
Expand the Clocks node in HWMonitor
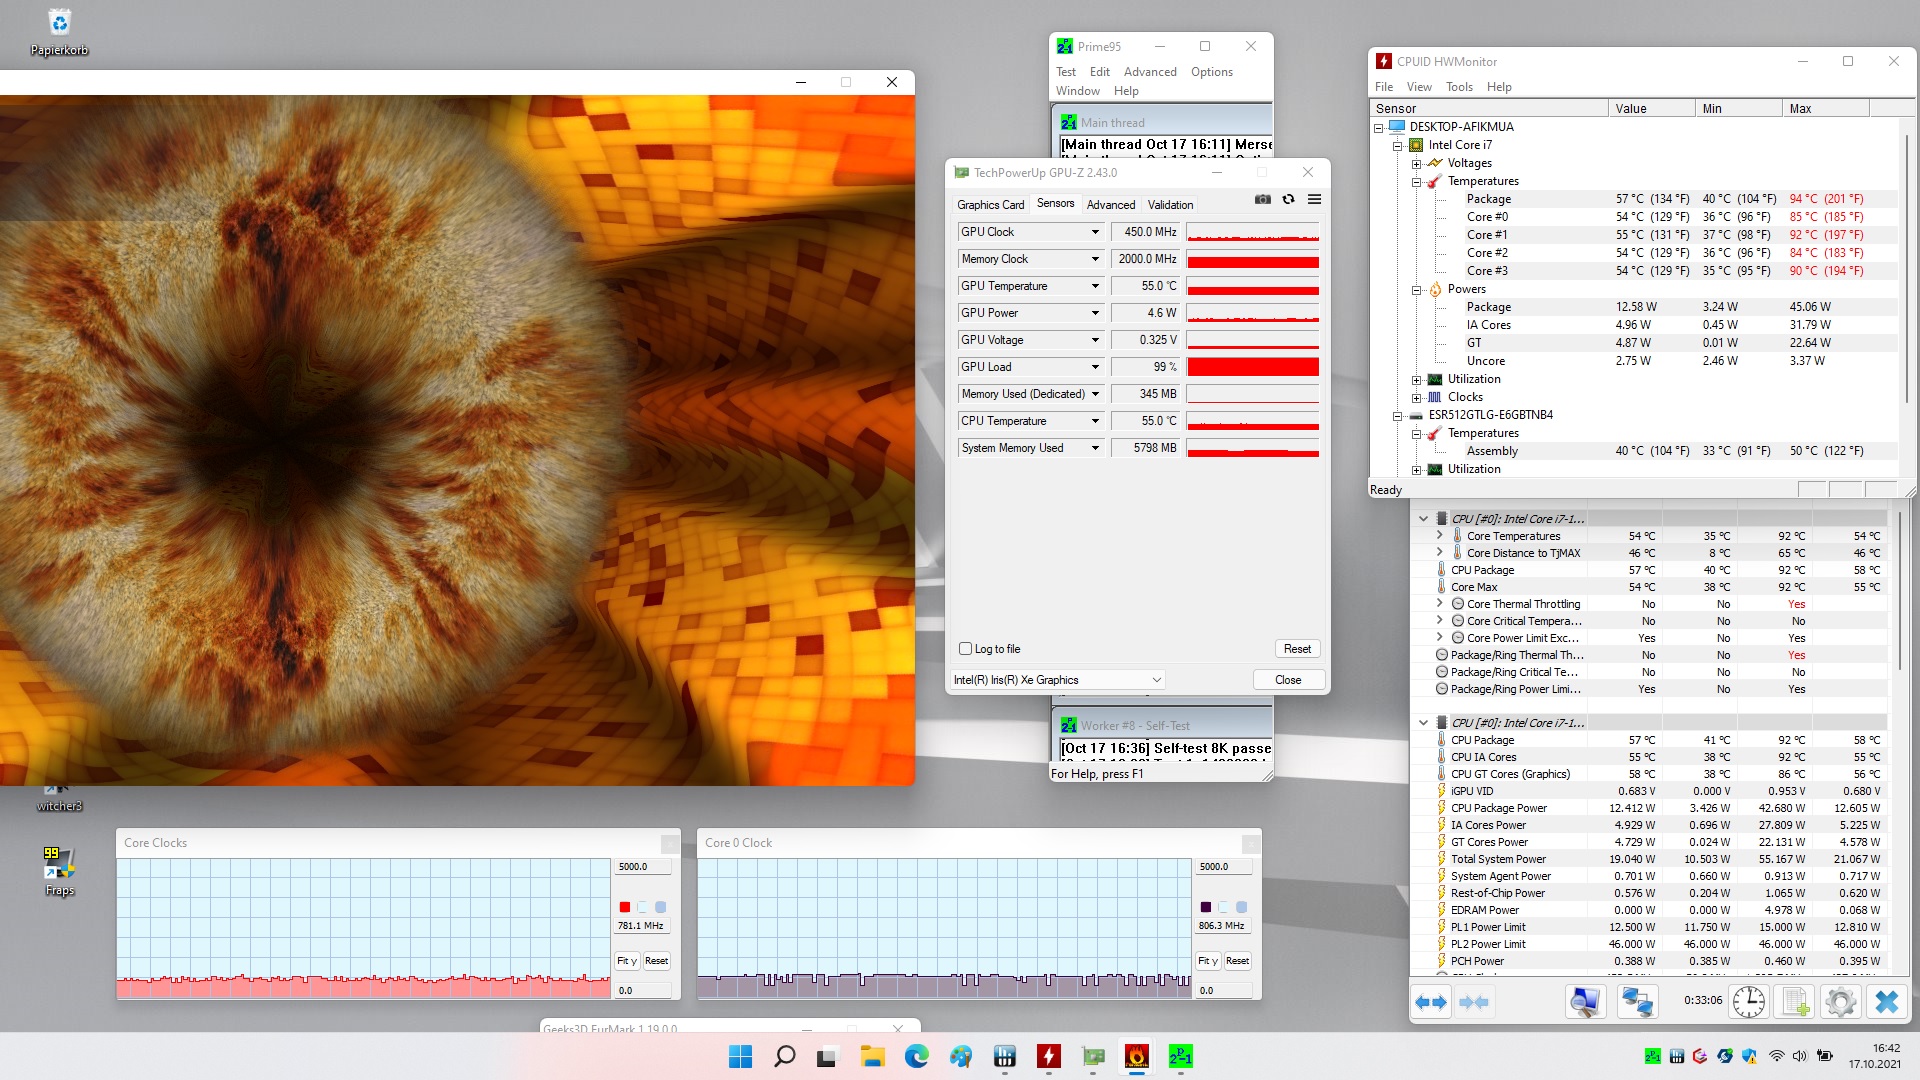point(1416,398)
